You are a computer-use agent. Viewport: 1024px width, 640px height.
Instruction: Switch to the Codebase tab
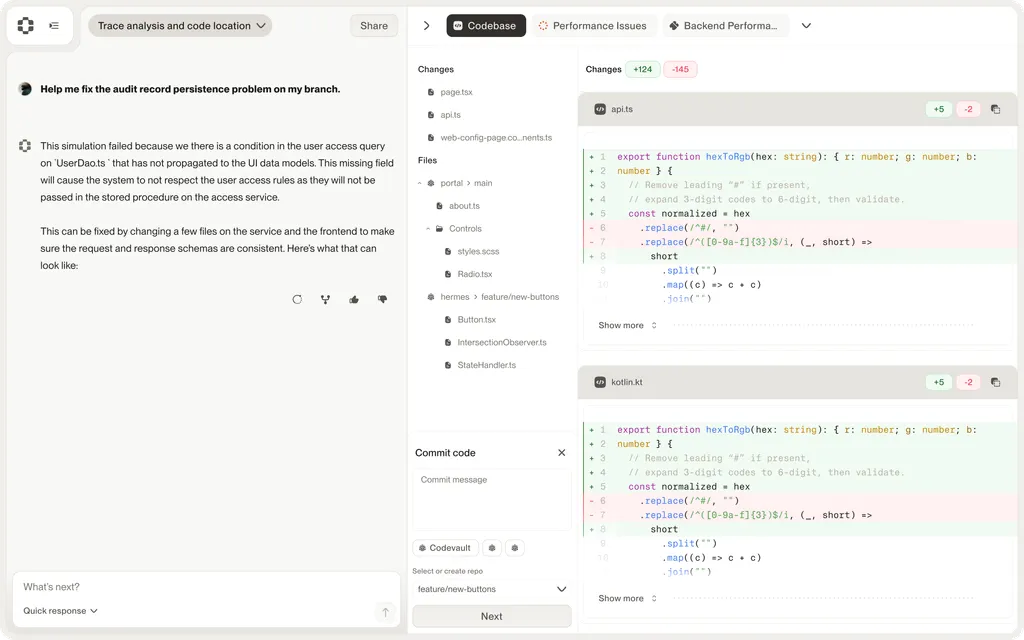click(486, 25)
